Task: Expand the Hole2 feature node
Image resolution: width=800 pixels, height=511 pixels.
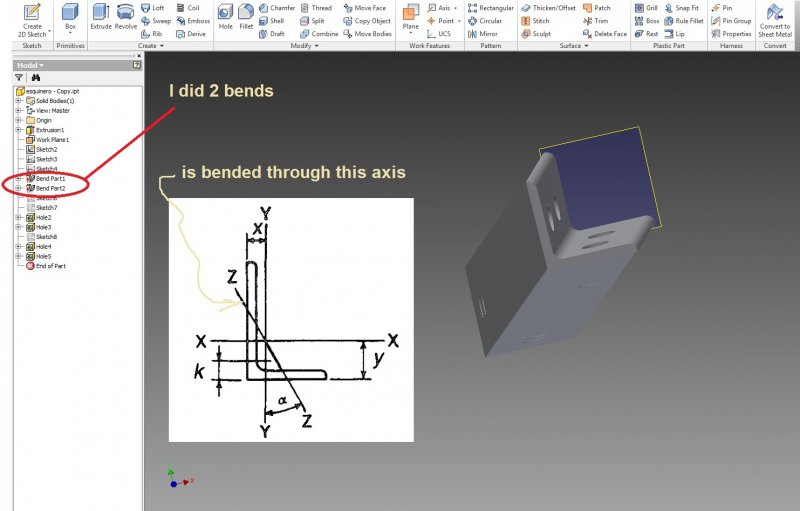Action: [x=18, y=217]
